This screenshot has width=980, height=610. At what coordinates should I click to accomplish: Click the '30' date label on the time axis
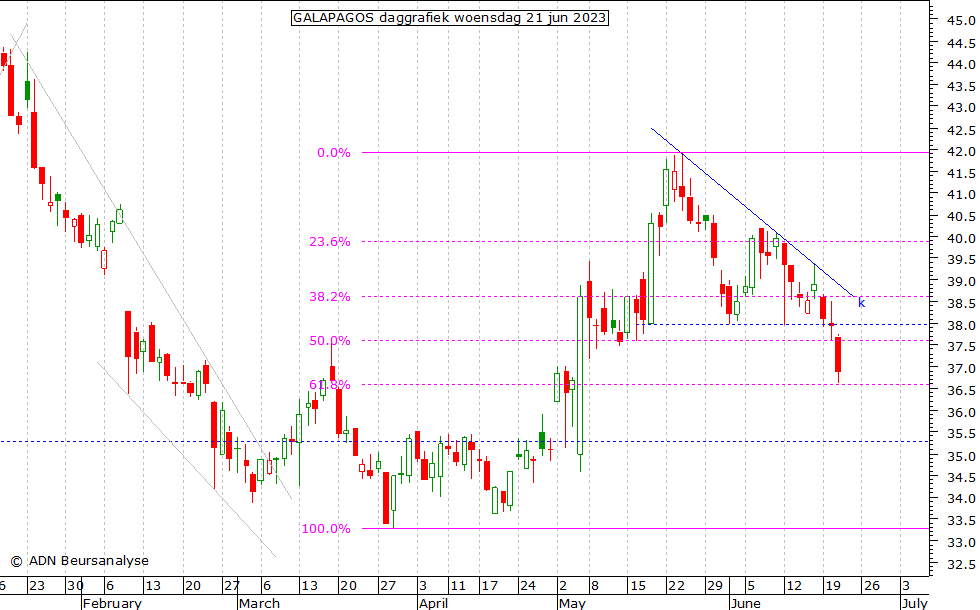coord(76,586)
